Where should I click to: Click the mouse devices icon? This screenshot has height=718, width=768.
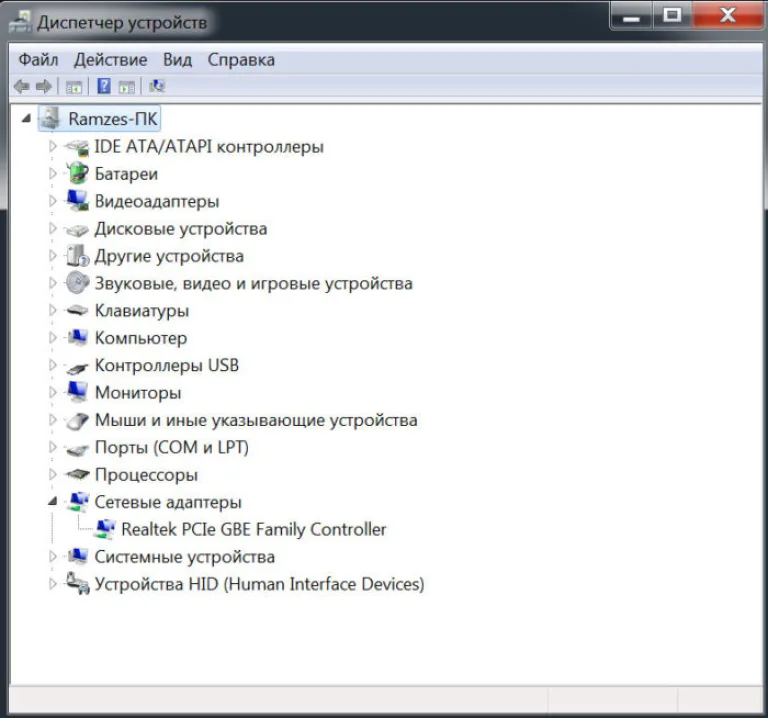[77, 420]
